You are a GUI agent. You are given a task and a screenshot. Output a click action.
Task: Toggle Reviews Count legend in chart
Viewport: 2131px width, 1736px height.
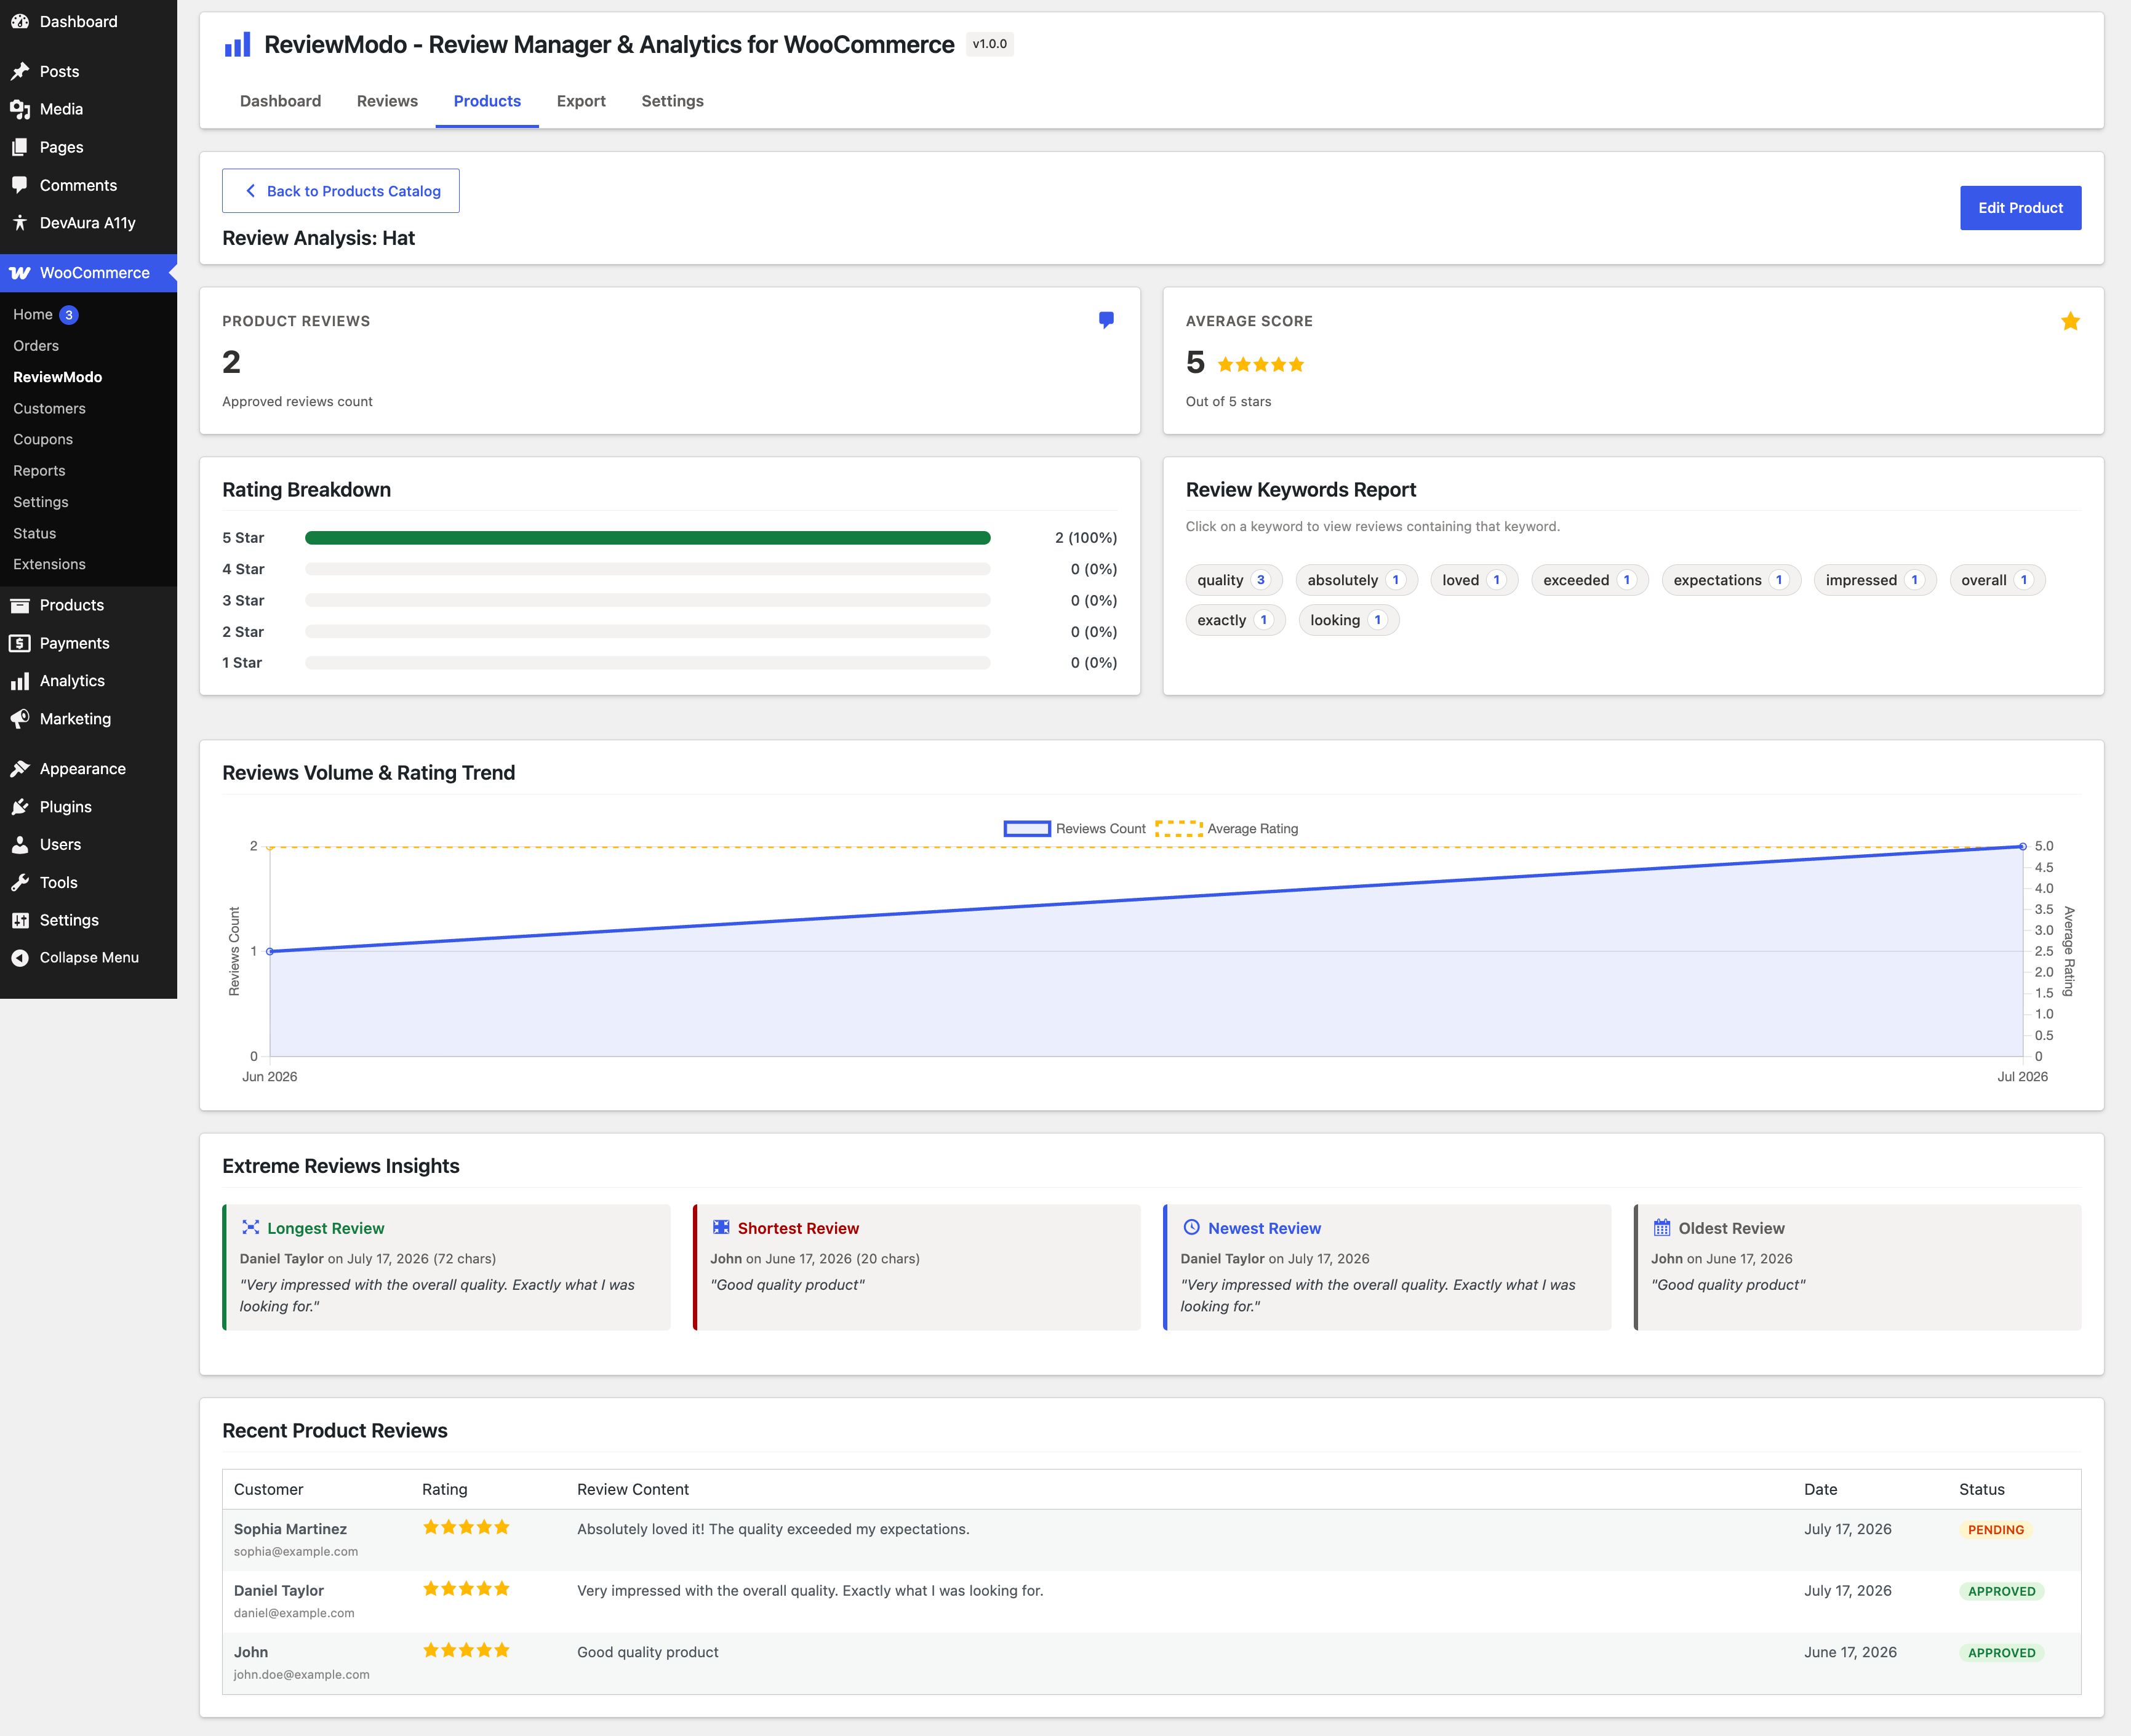tap(1074, 829)
